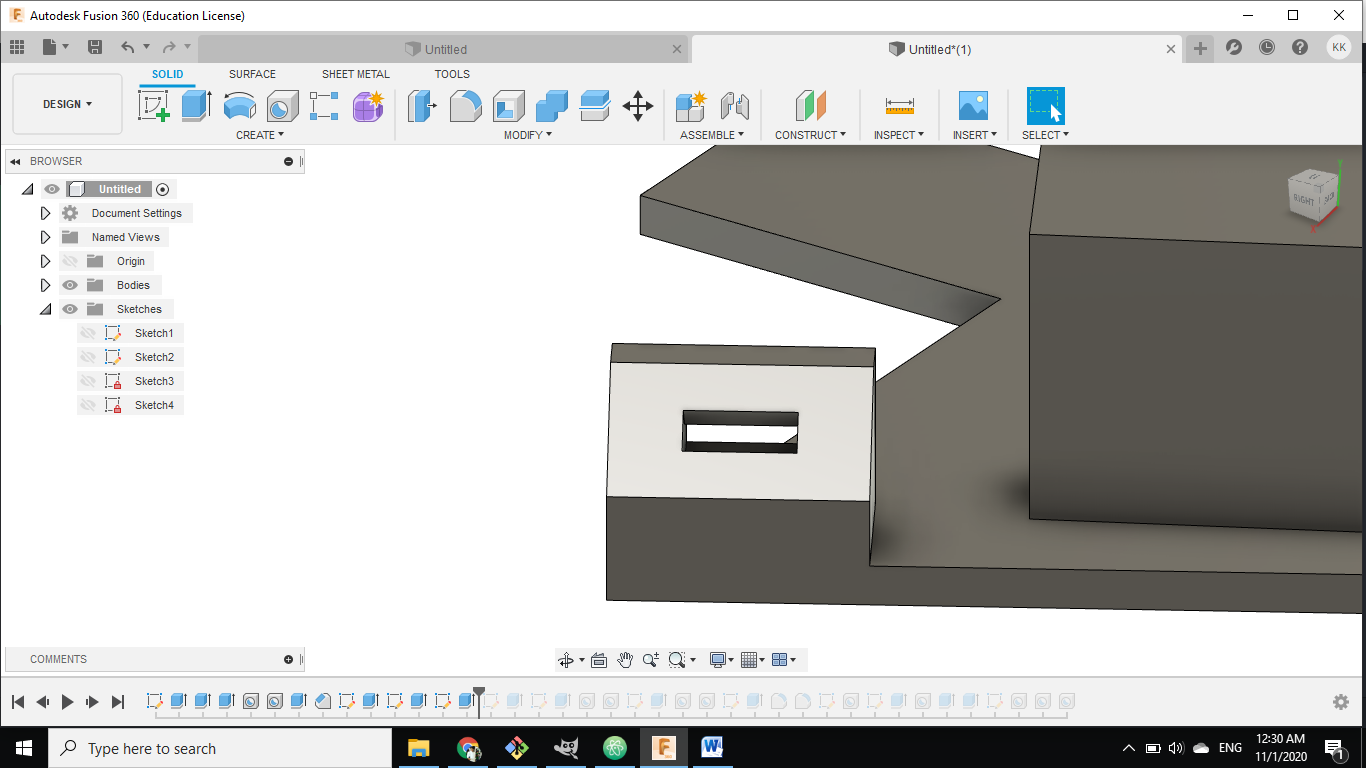Open the MODIFY dropdown menu
The height and width of the screenshot is (768, 1366).
(x=527, y=135)
